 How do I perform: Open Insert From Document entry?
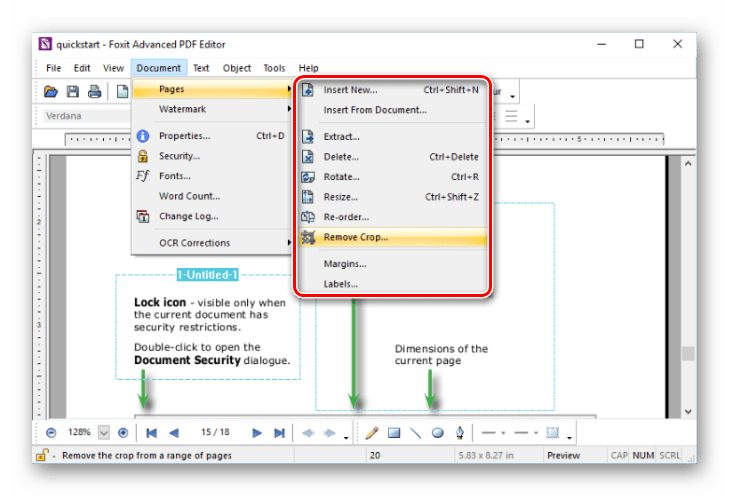pyautogui.click(x=392, y=110)
